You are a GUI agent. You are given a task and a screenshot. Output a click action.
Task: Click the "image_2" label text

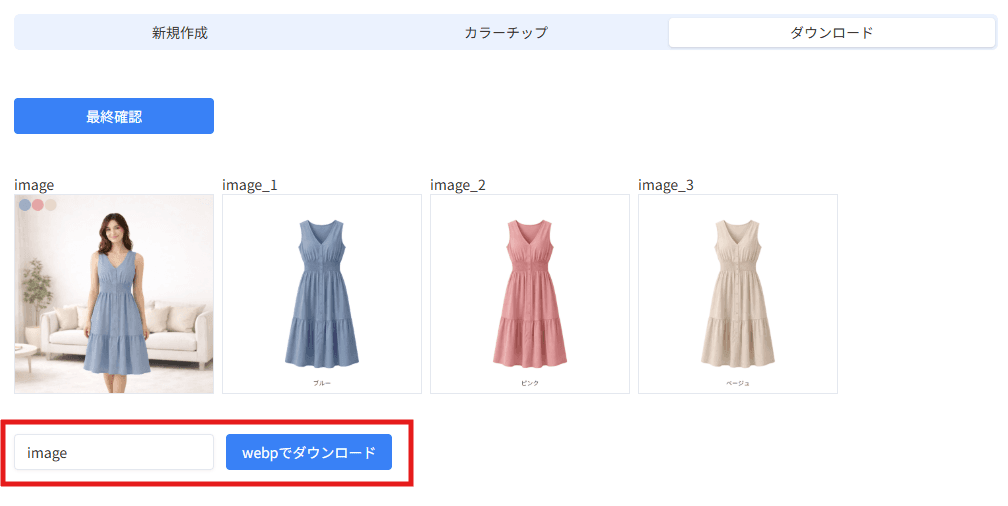click(x=458, y=185)
